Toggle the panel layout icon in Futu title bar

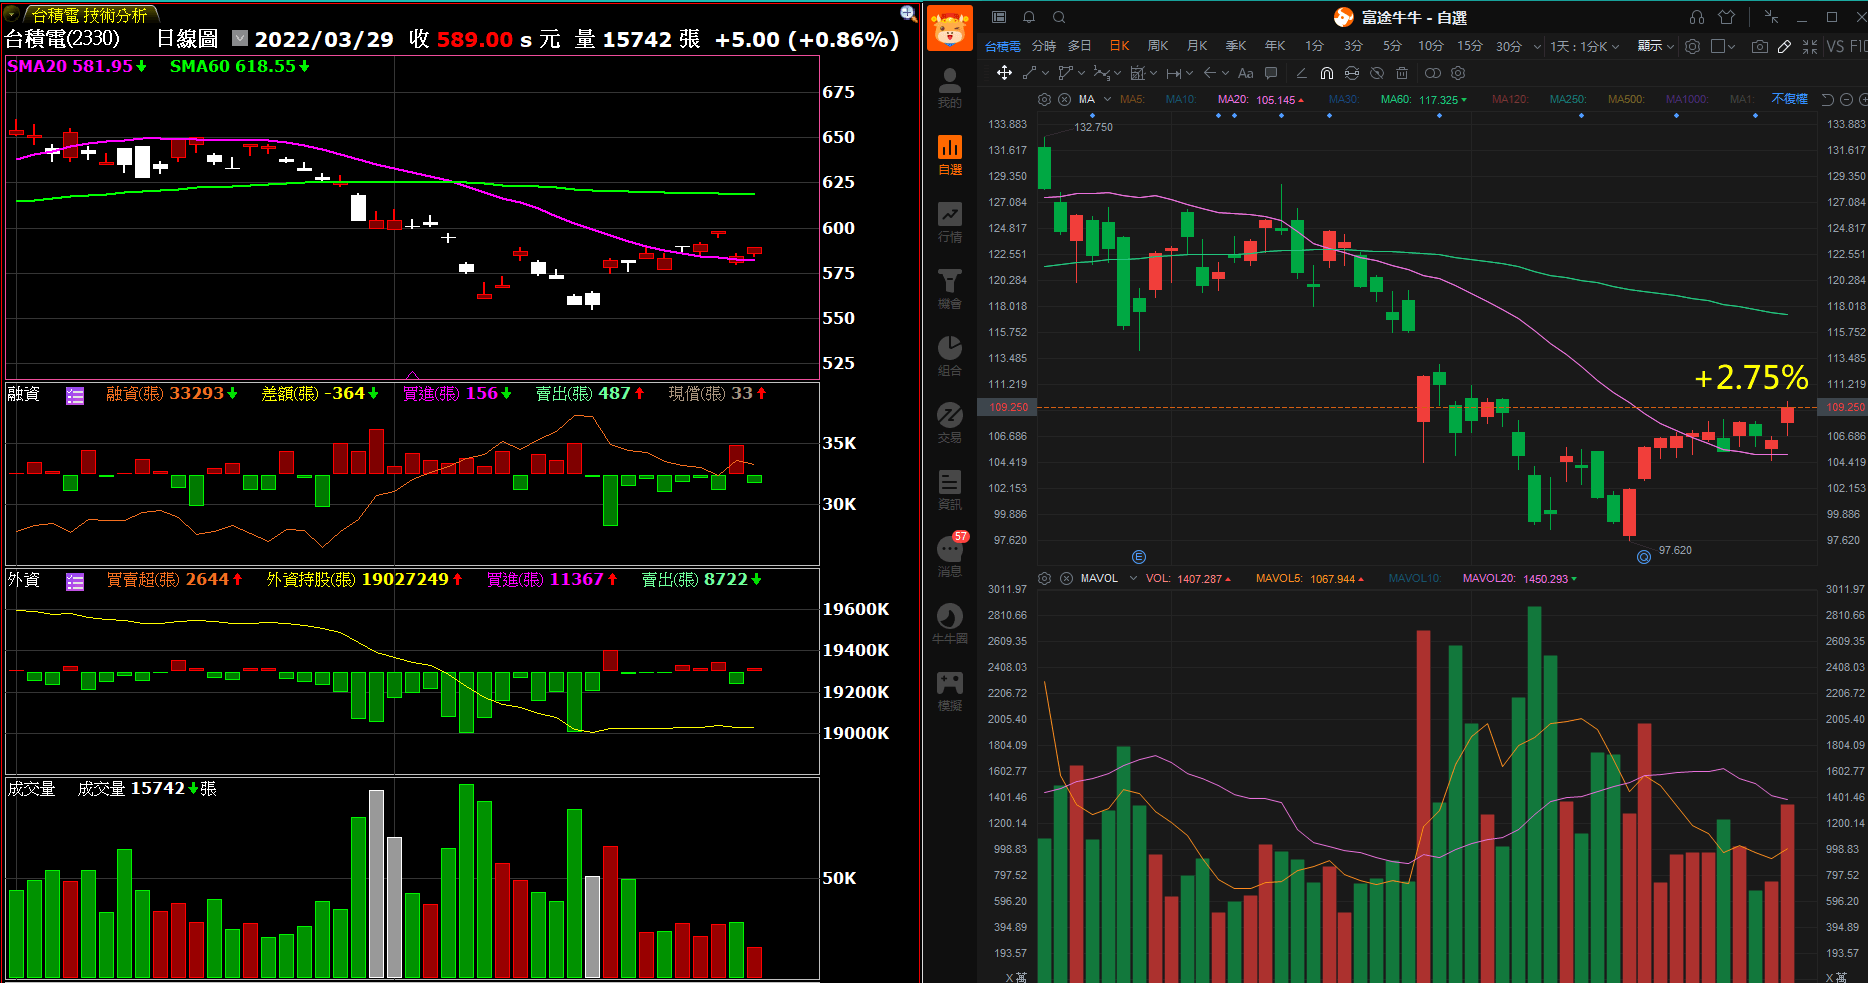[x=998, y=17]
